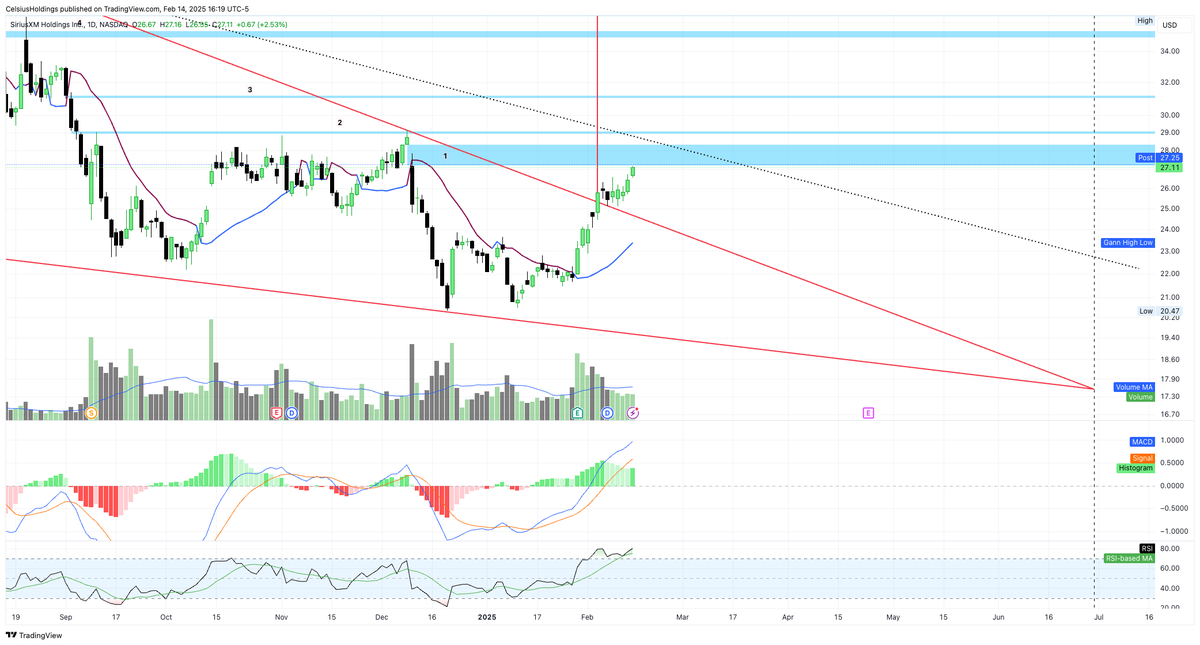
Task: Click the 2025 date axis label
Action: (x=487, y=619)
